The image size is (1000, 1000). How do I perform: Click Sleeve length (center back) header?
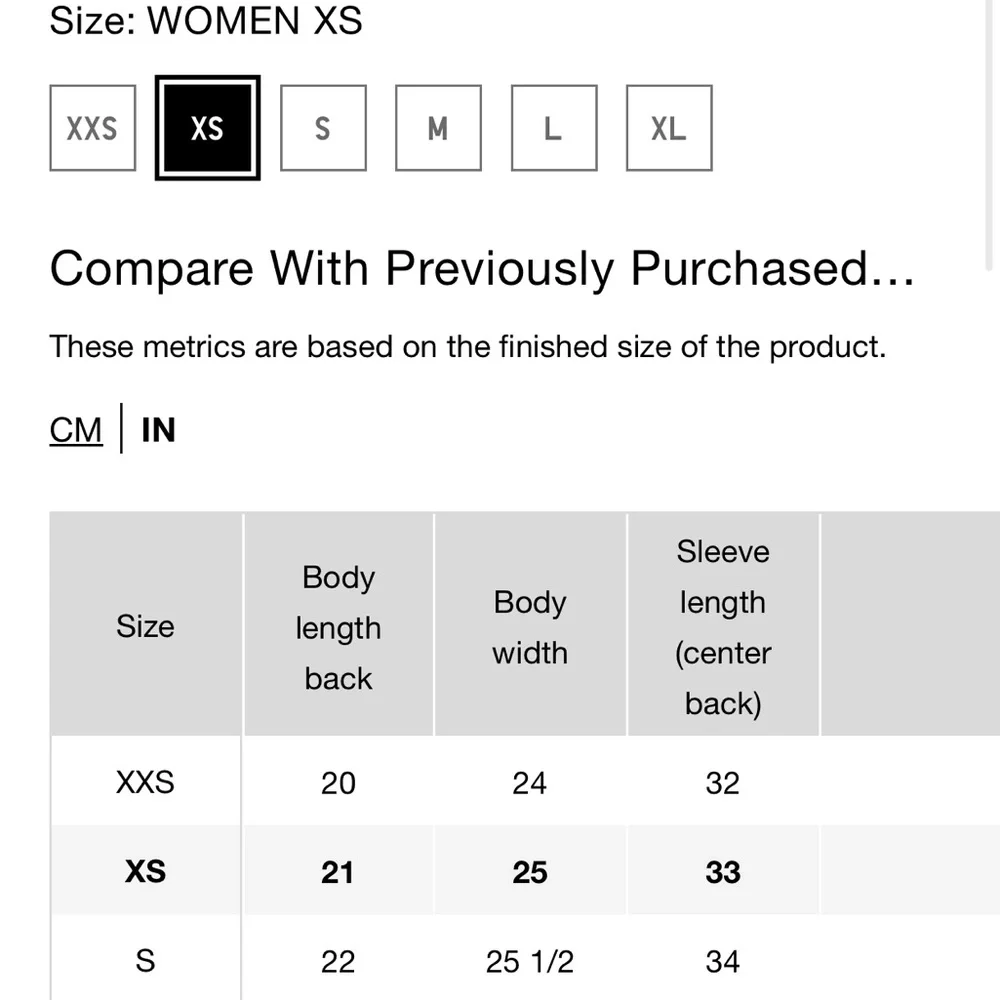click(723, 627)
